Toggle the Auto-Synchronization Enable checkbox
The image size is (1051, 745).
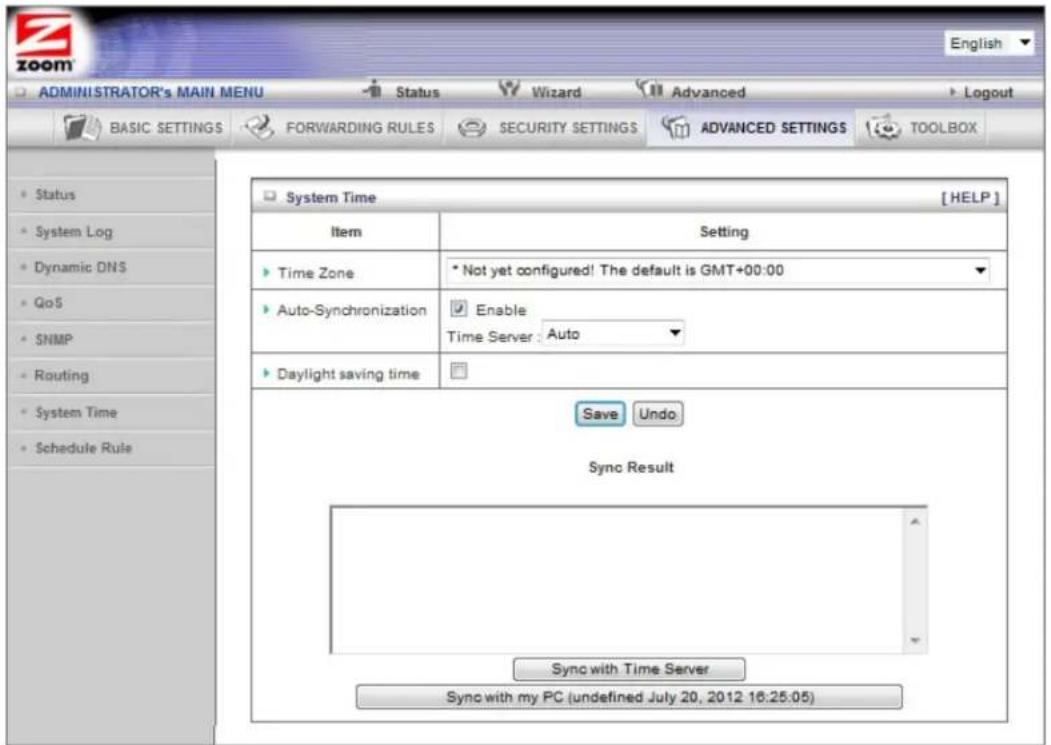point(458,308)
